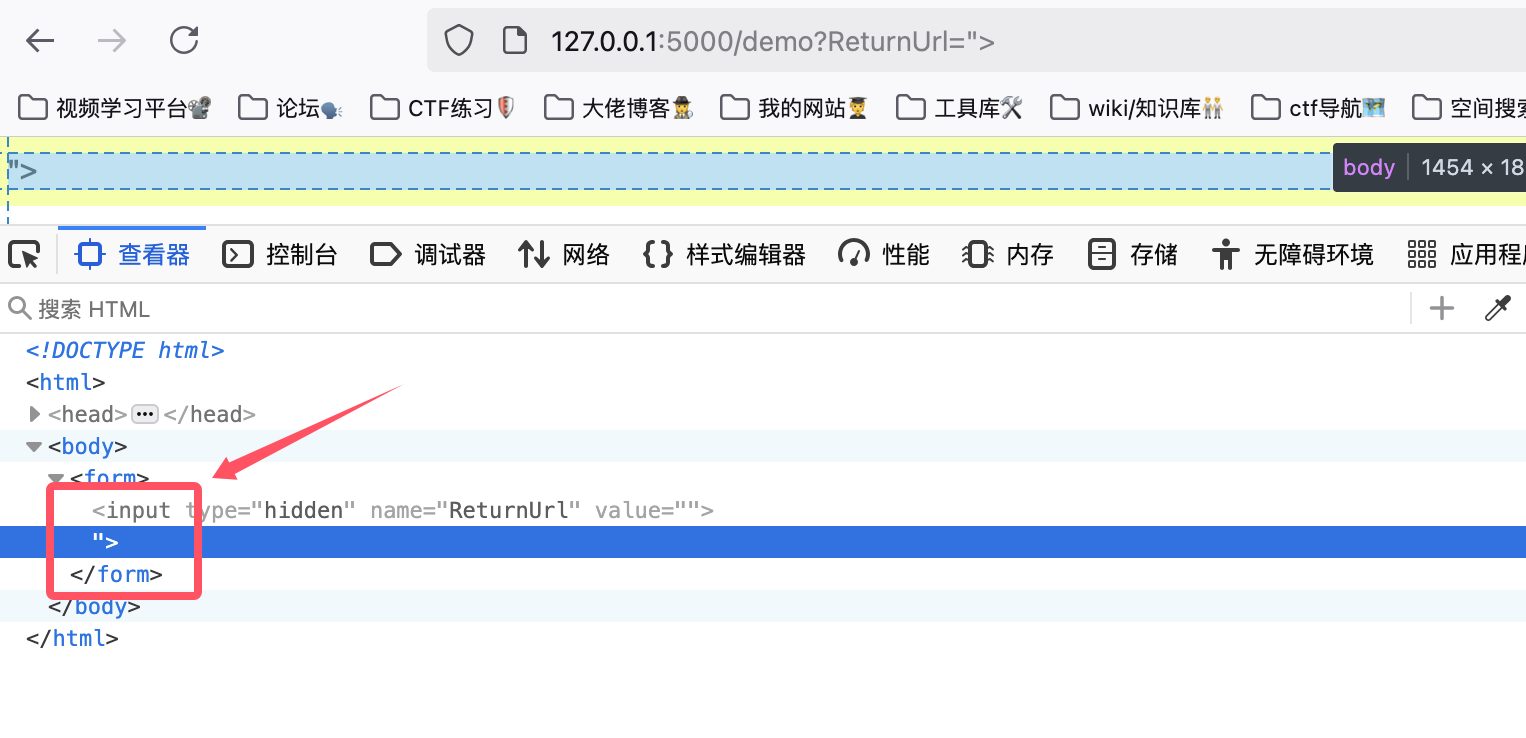Switch to the 控制台 console tab
The image size is (1526, 738).
click(x=280, y=255)
